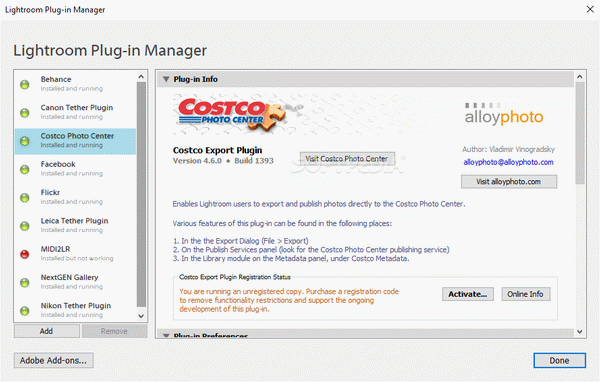Close the Lightroom Plug-in Manager window
This screenshot has height=382, width=600.
590,9
